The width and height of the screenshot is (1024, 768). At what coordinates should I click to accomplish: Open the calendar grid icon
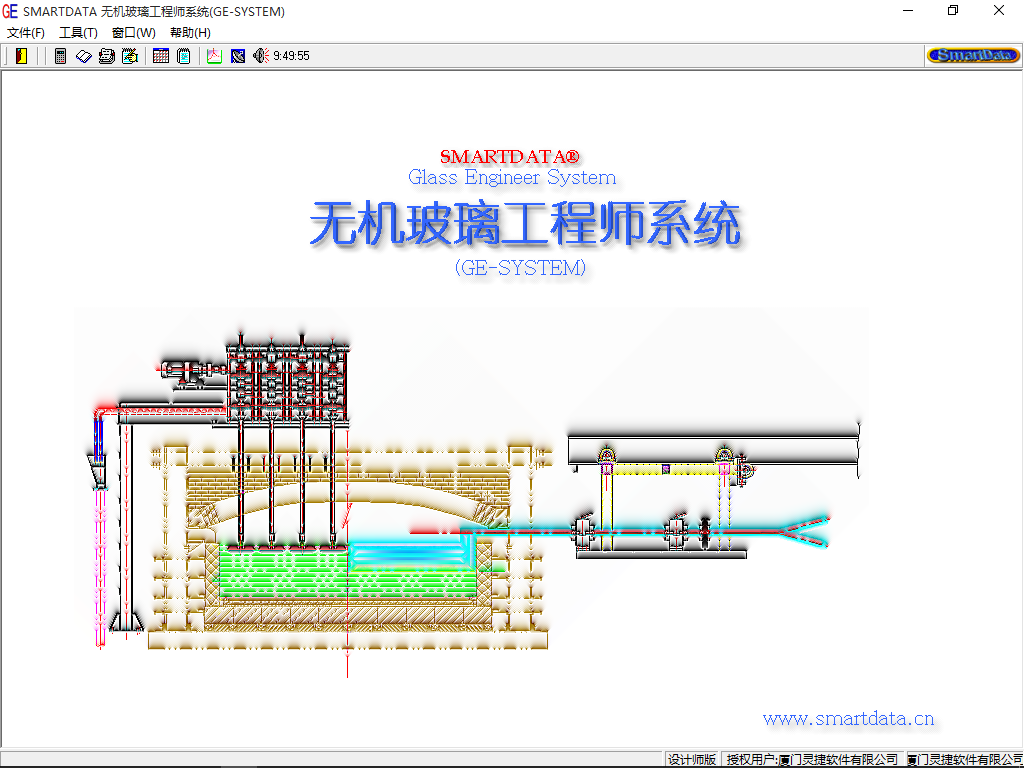[161, 56]
